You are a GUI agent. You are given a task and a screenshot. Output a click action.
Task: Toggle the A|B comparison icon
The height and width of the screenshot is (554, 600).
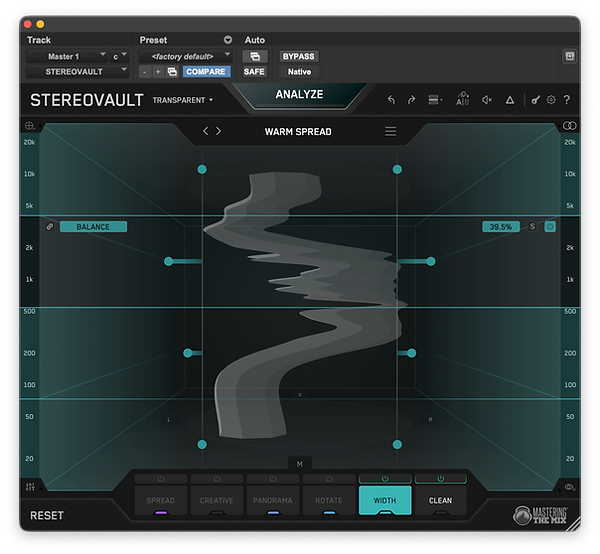[x=462, y=99]
